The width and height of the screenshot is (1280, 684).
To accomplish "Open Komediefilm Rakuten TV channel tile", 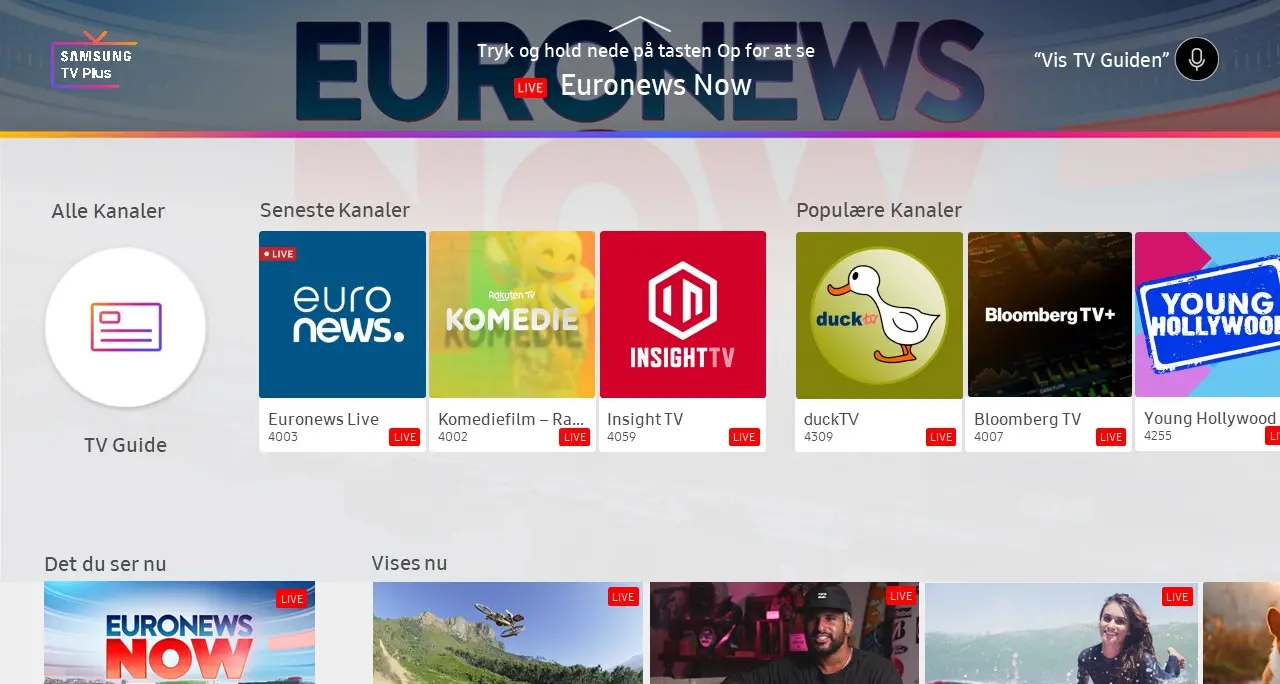I will [x=512, y=341].
